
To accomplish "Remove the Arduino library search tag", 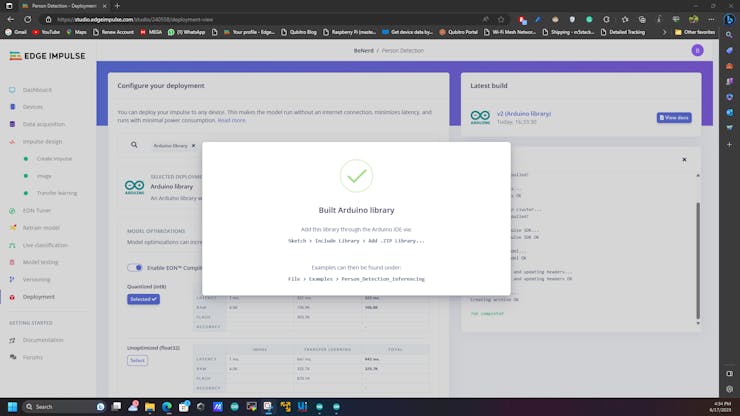I will coord(193,146).
